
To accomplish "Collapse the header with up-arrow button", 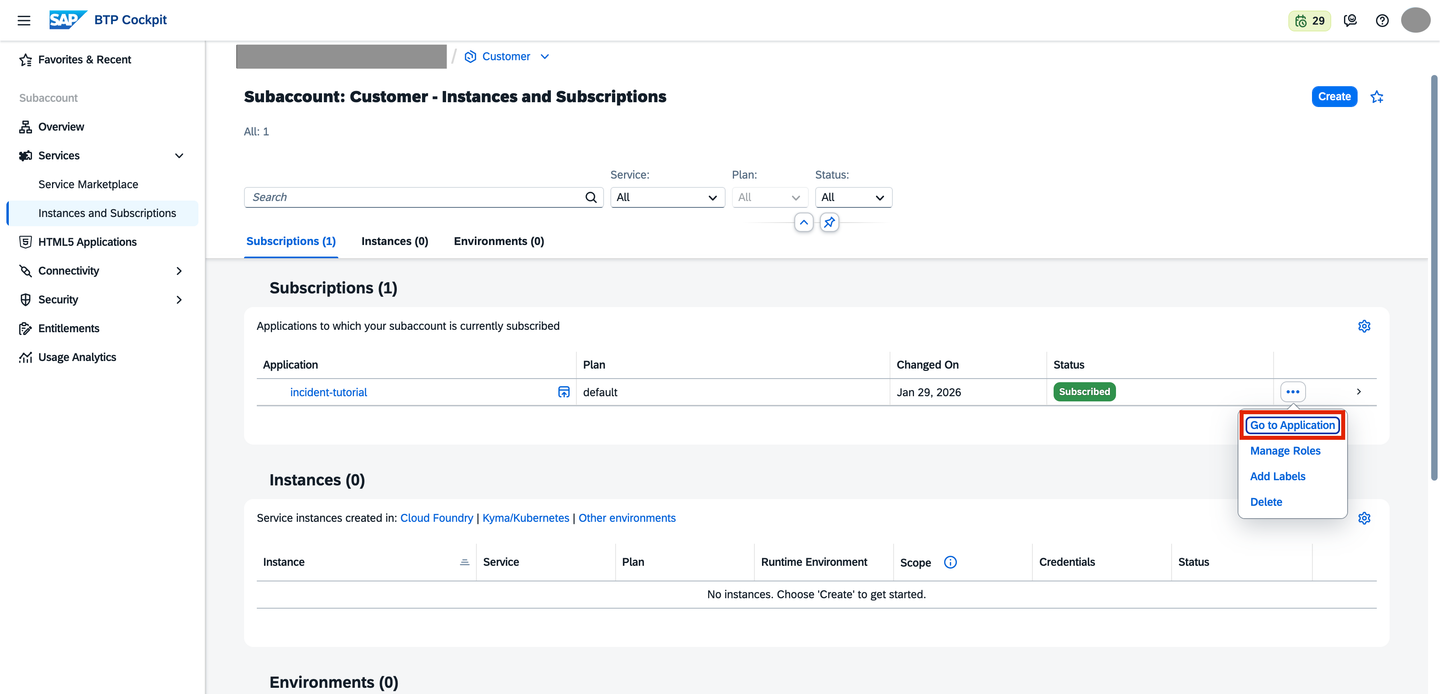I will point(803,223).
